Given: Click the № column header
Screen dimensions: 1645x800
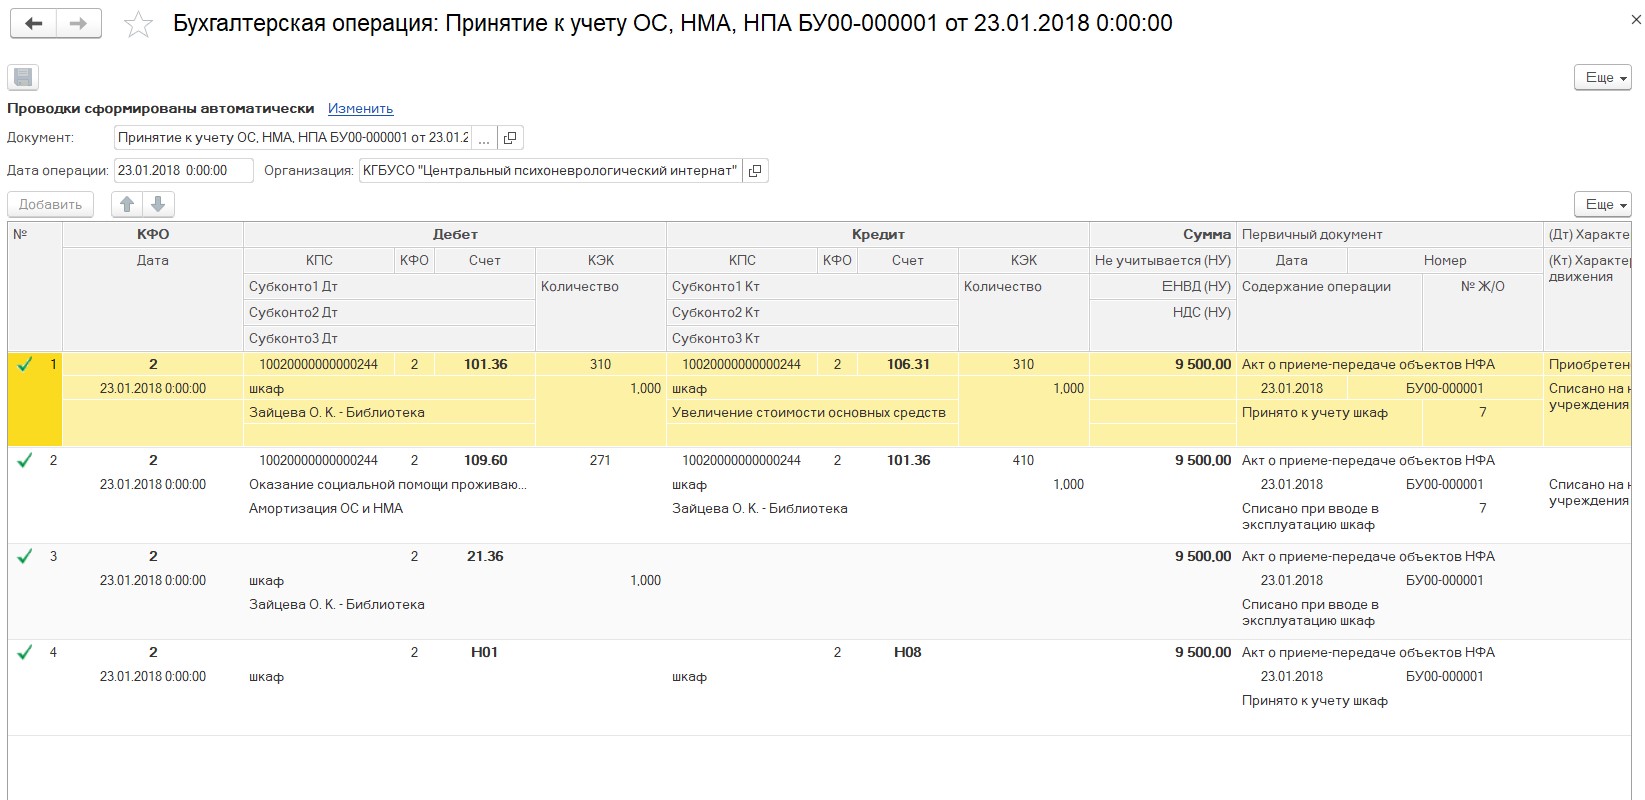Looking at the screenshot, I should coord(35,286).
